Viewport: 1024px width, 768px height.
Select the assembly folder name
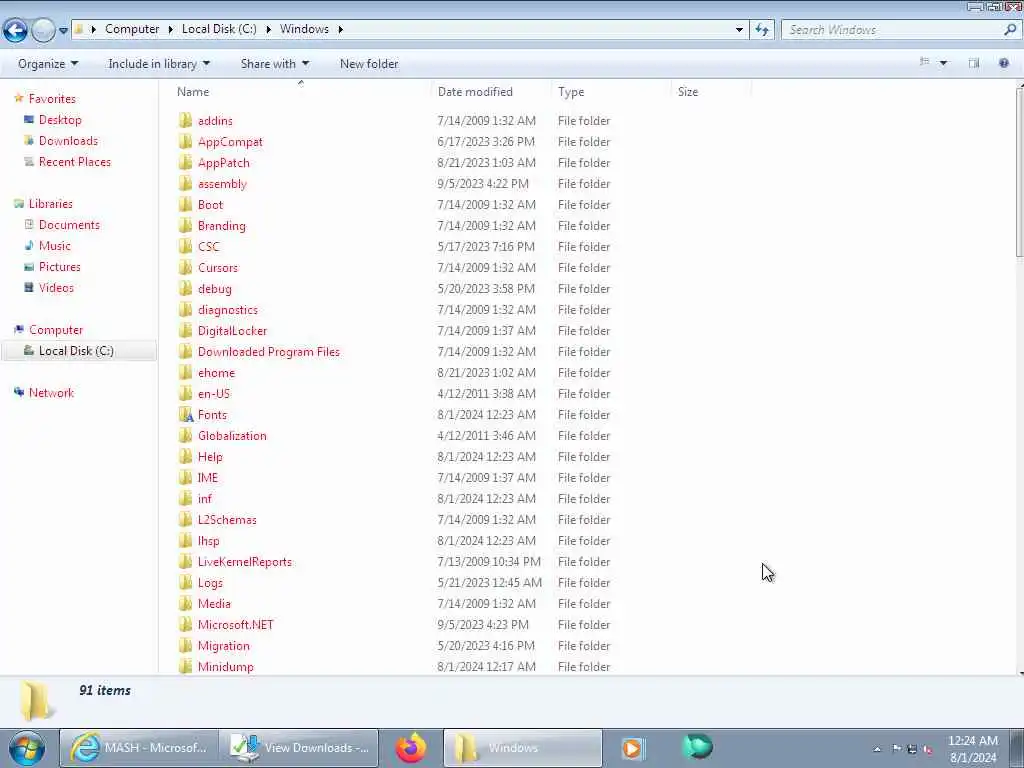click(x=222, y=184)
